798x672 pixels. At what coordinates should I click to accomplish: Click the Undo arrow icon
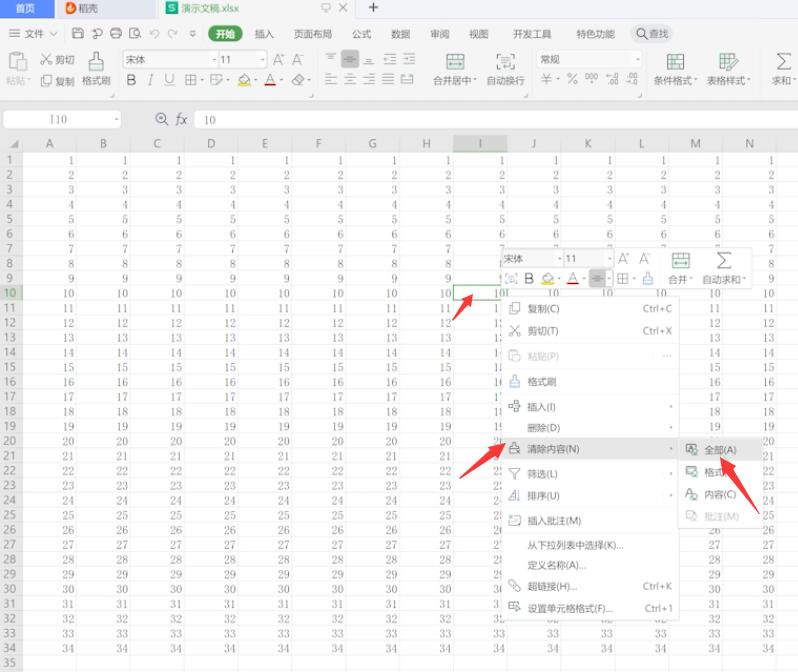pos(154,34)
